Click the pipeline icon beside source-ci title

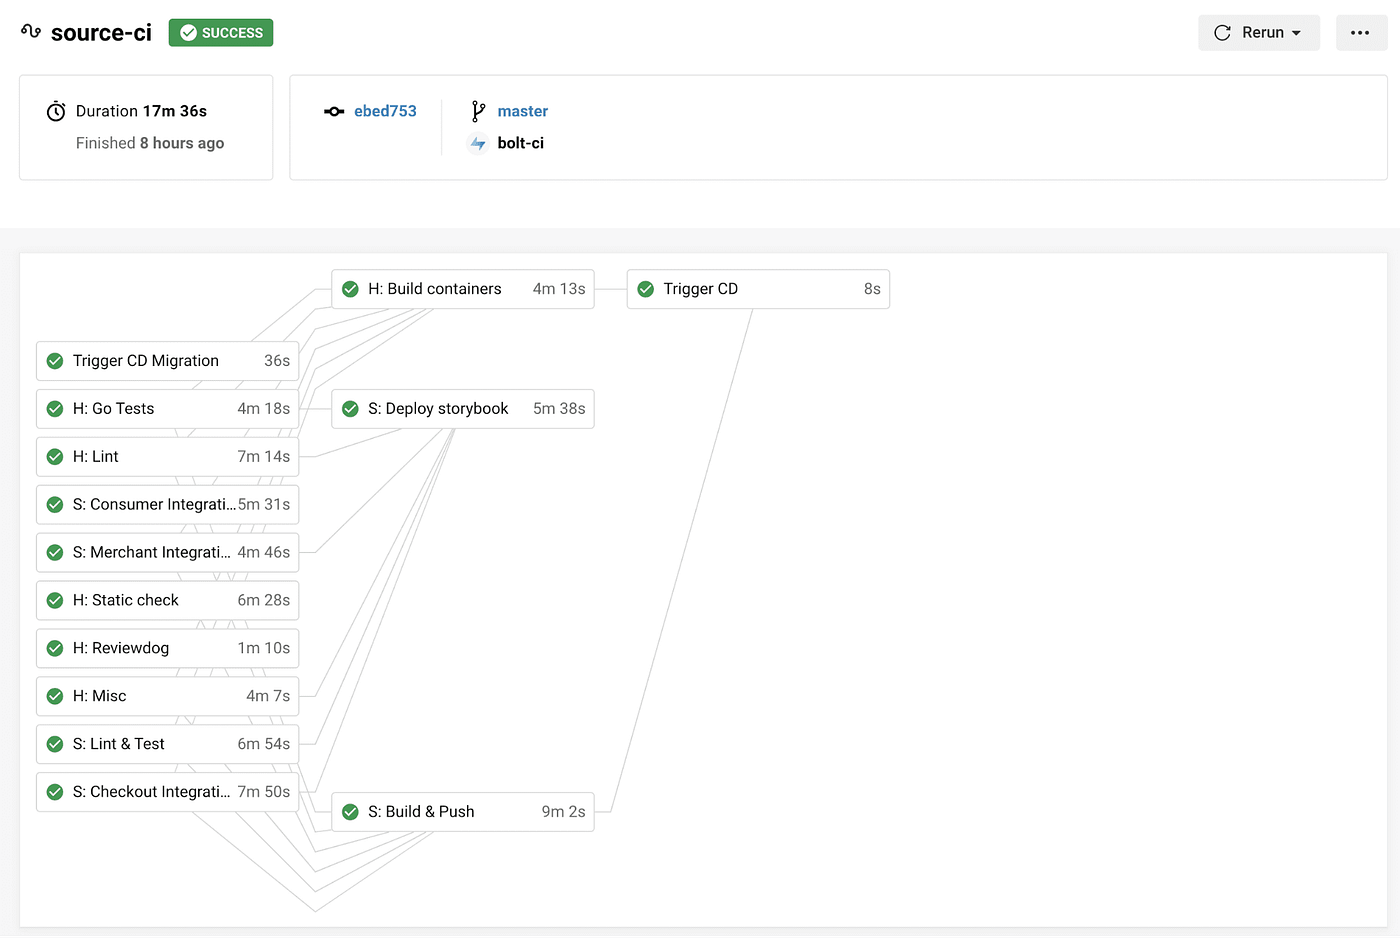[31, 32]
